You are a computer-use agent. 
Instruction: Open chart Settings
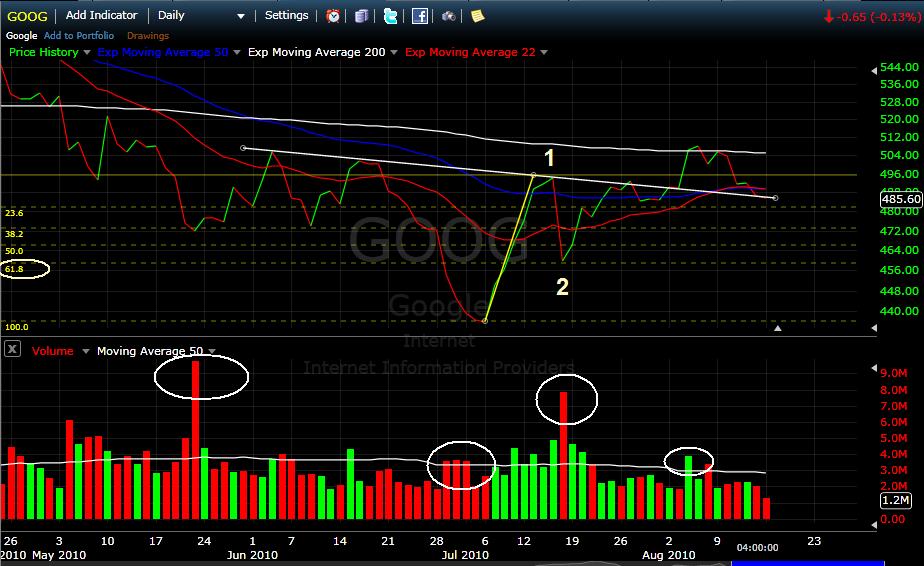pos(286,15)
